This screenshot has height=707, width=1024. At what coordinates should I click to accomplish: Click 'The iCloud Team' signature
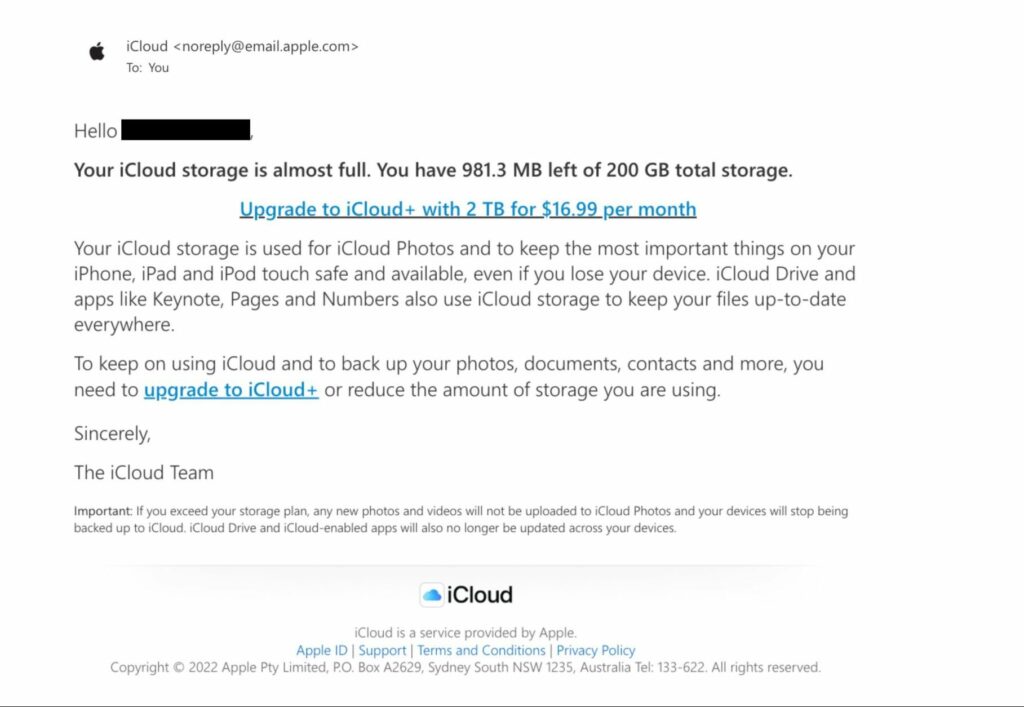tap(143, 472)
